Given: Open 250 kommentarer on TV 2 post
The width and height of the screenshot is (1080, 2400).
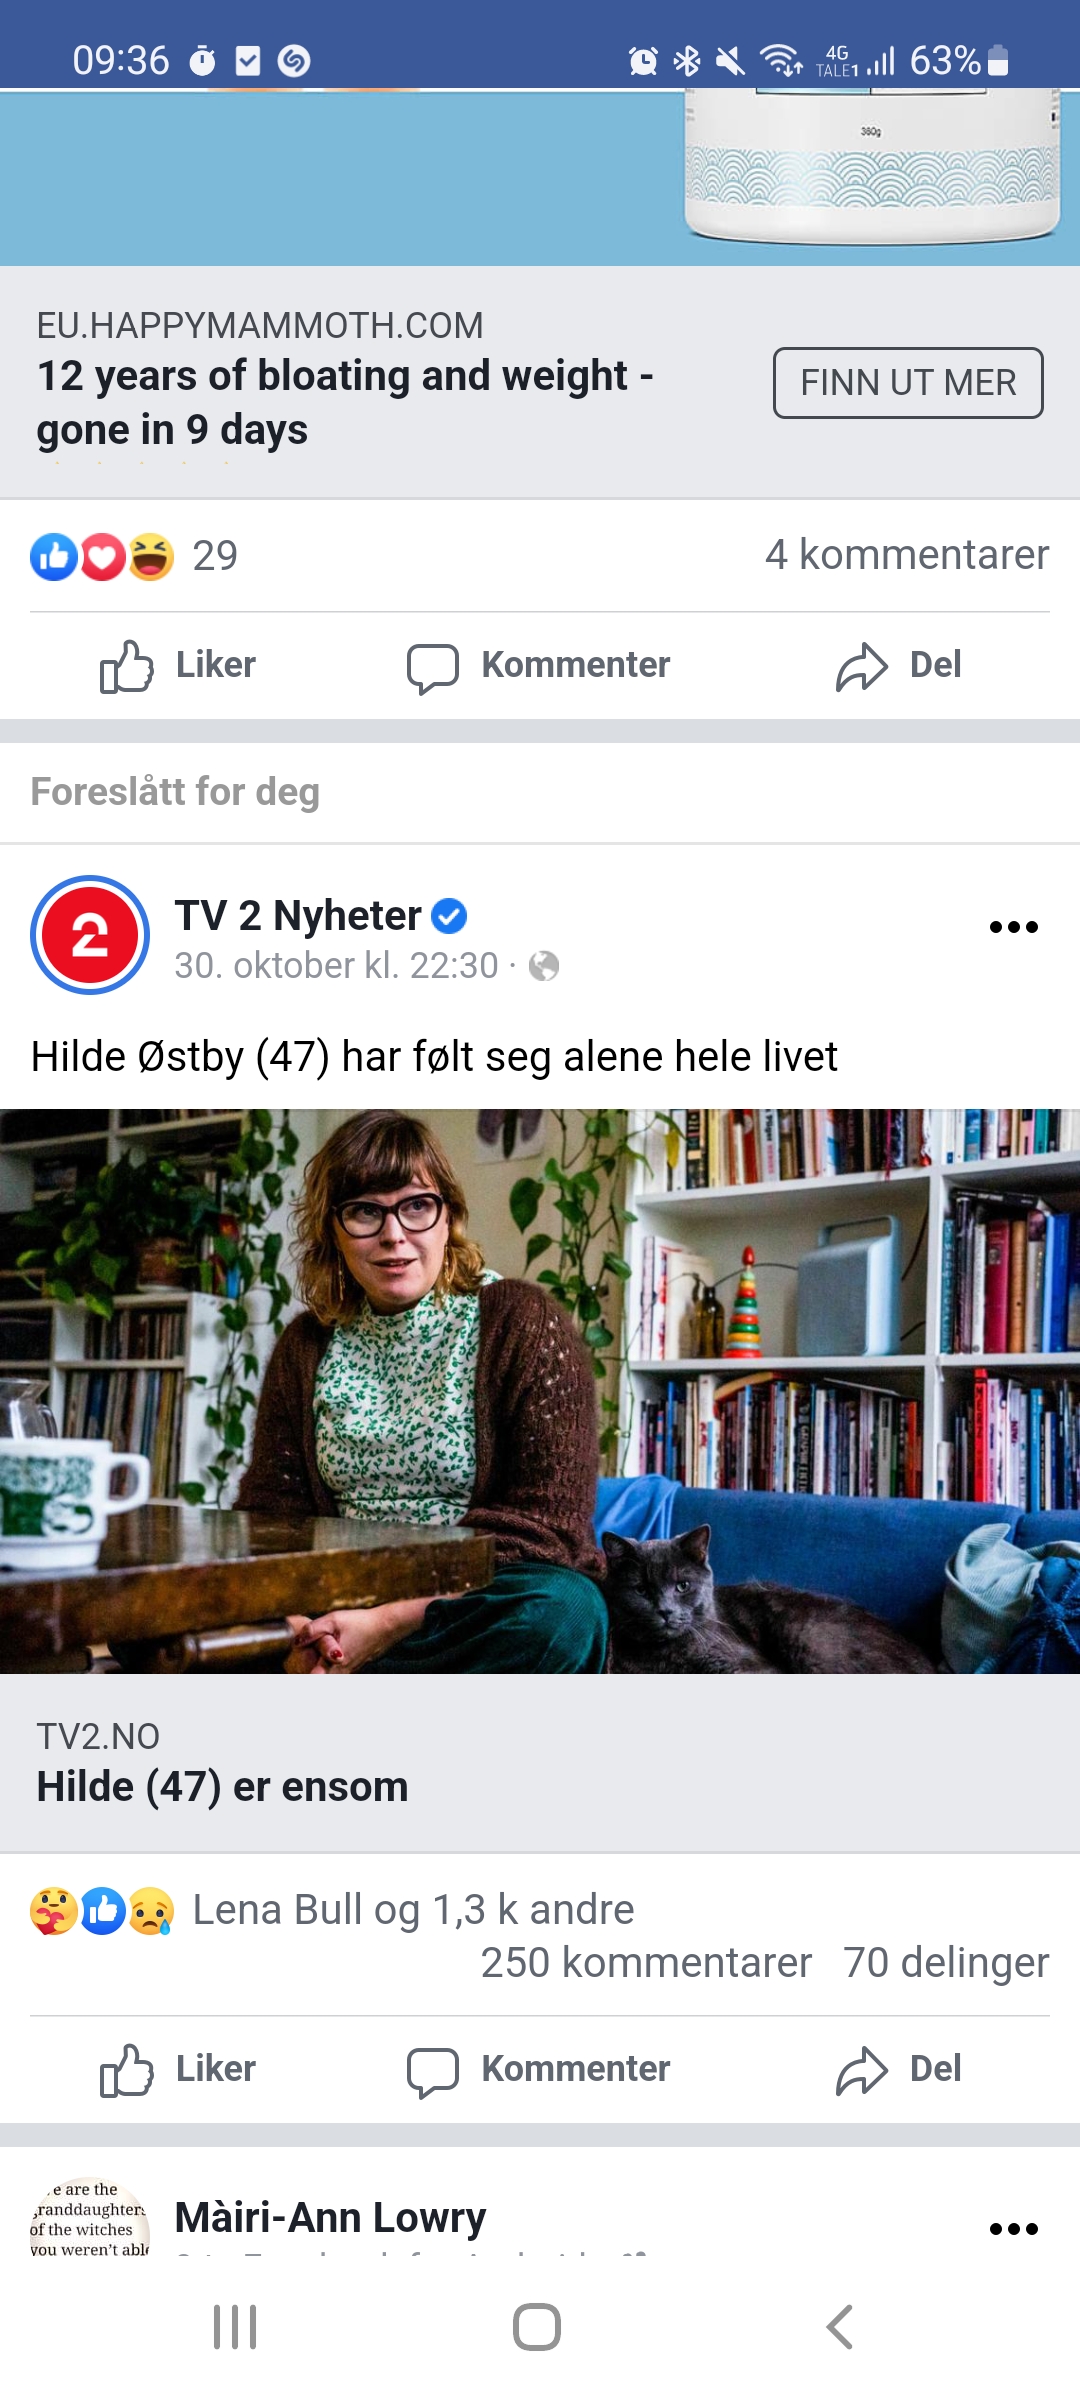Looking at the screenshot, I should [646, 1963].
